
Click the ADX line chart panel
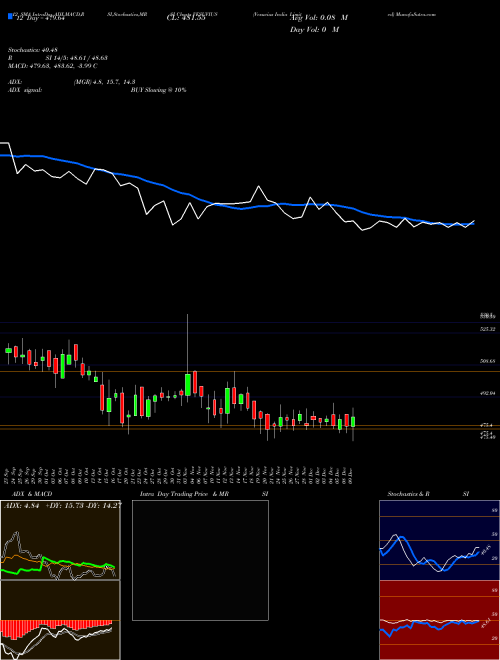(60, 540)
